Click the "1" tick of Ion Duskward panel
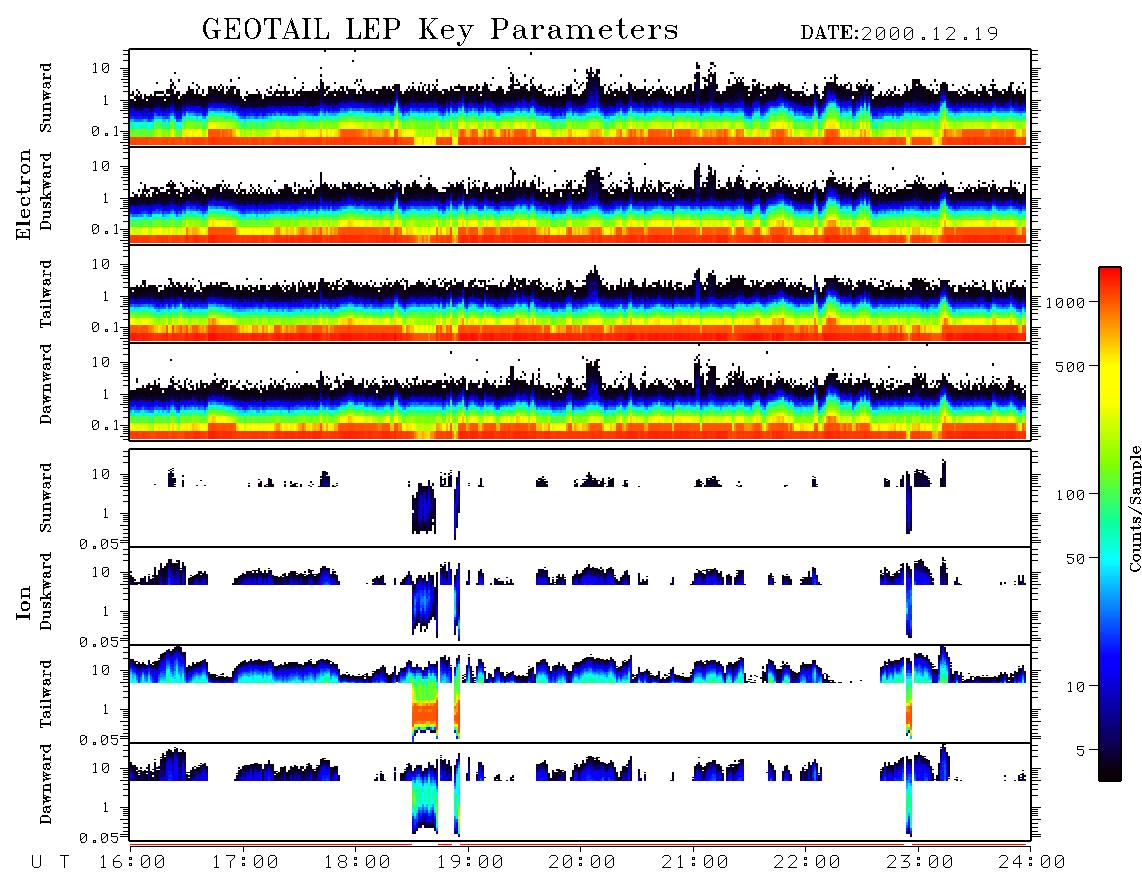The image size is (1142, 880). [106, 611]
